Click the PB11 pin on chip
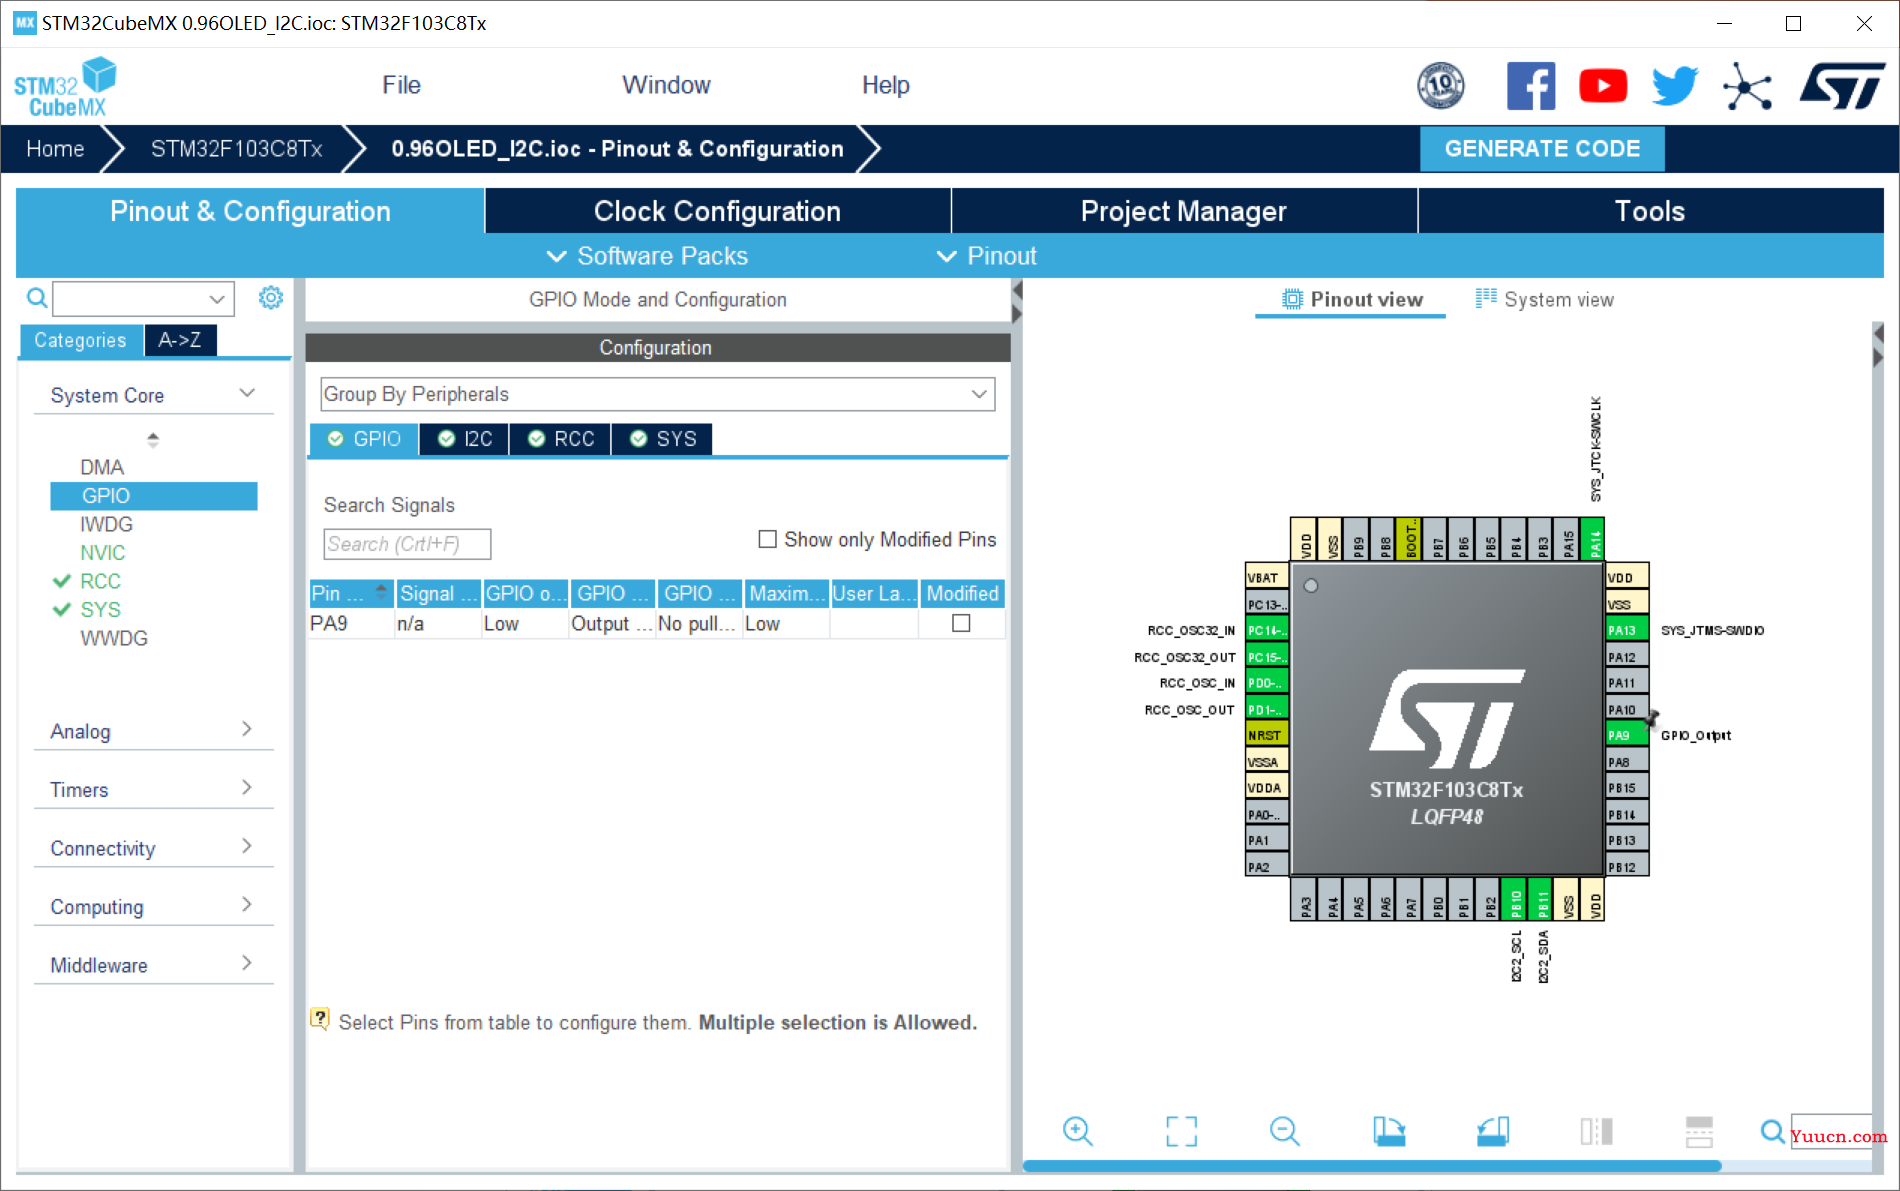This screenshot has width=1900, height=1191. (1541, 899)
